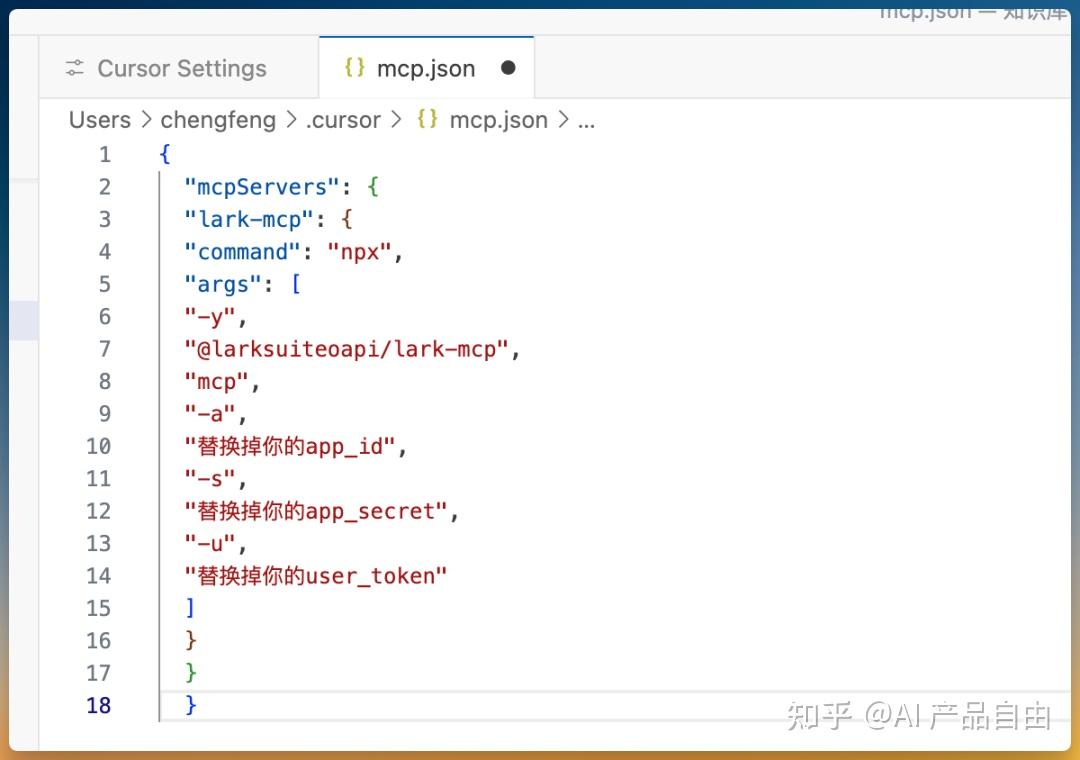Click the "lark-mcp" key text
The height and width of the screenshot is (760, 1080).
click(249, 219)
